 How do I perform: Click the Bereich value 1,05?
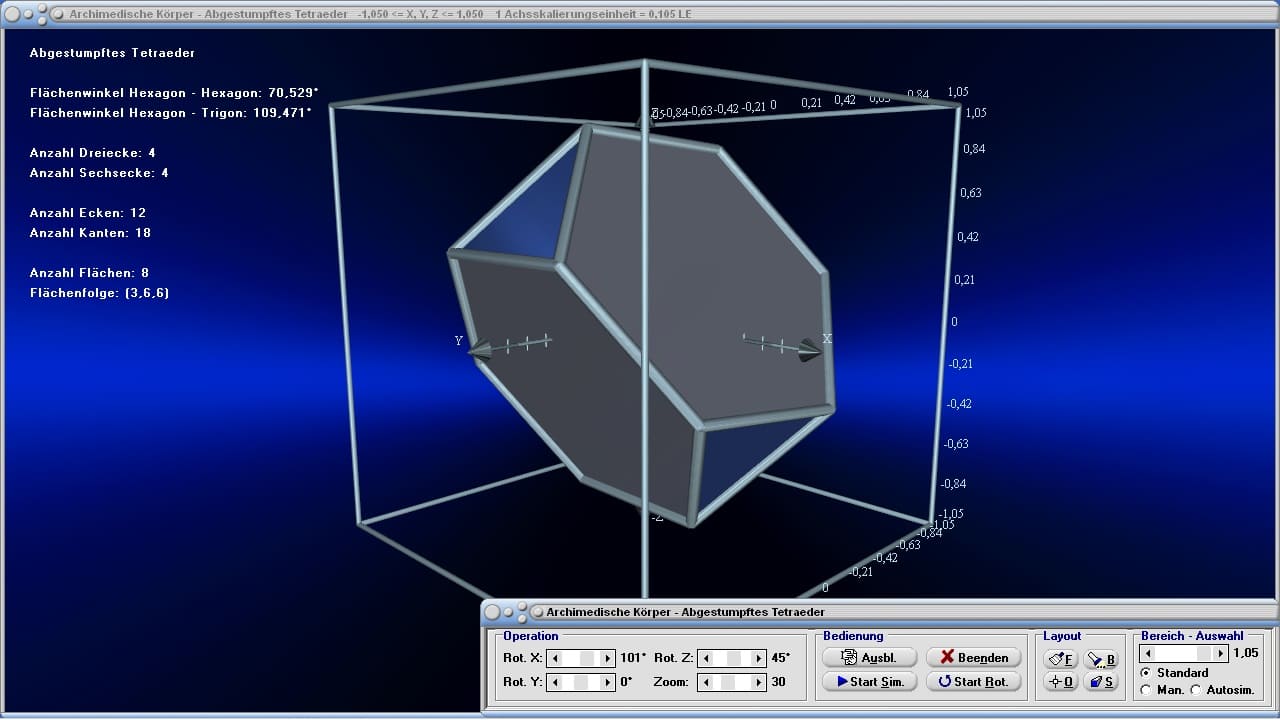[x=1245, y=653]
